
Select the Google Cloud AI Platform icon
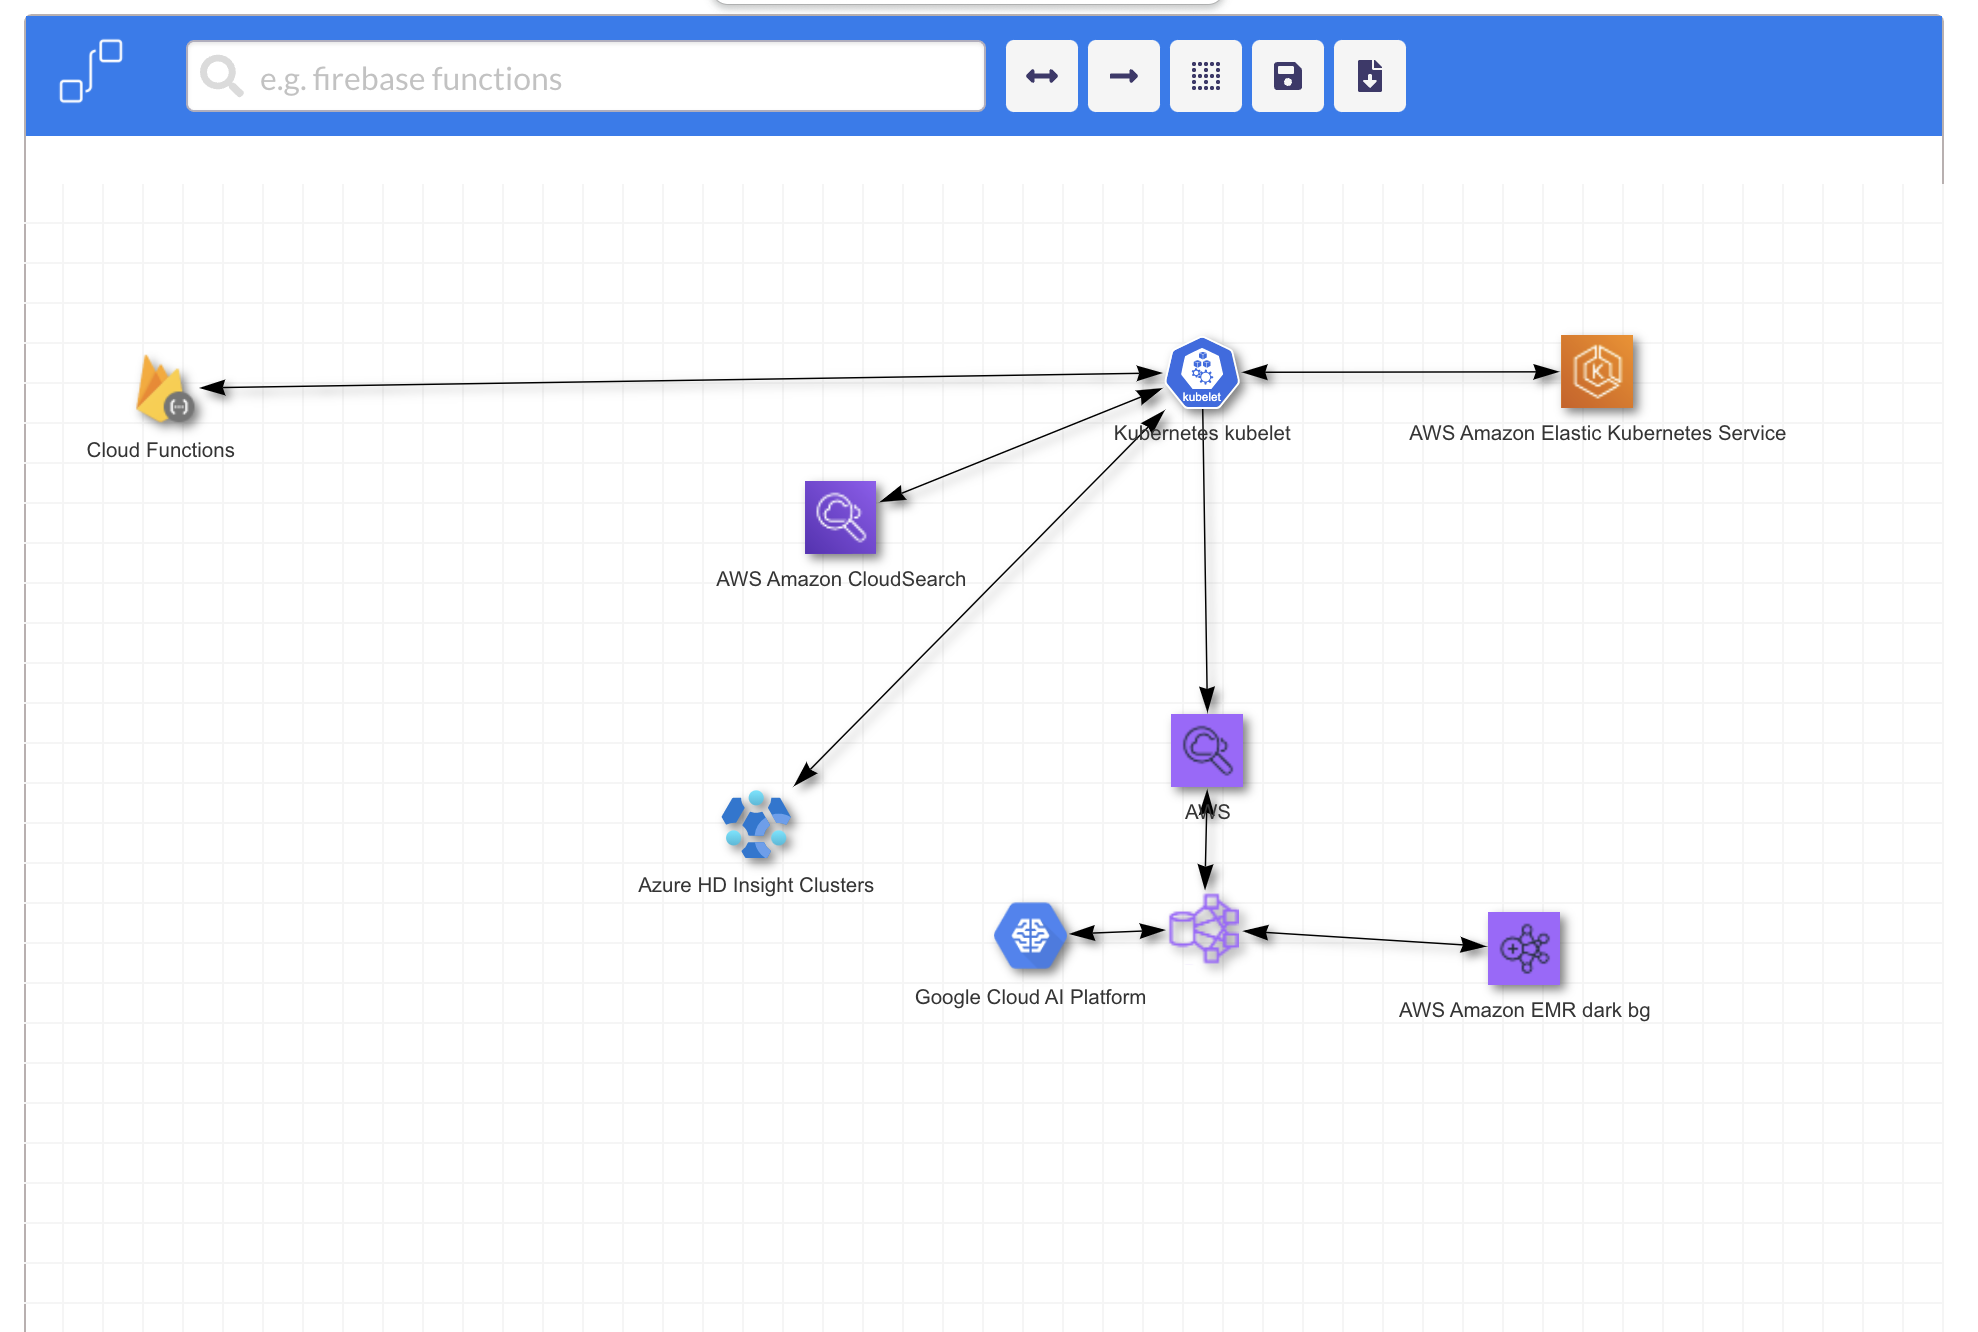[1030, 936]
